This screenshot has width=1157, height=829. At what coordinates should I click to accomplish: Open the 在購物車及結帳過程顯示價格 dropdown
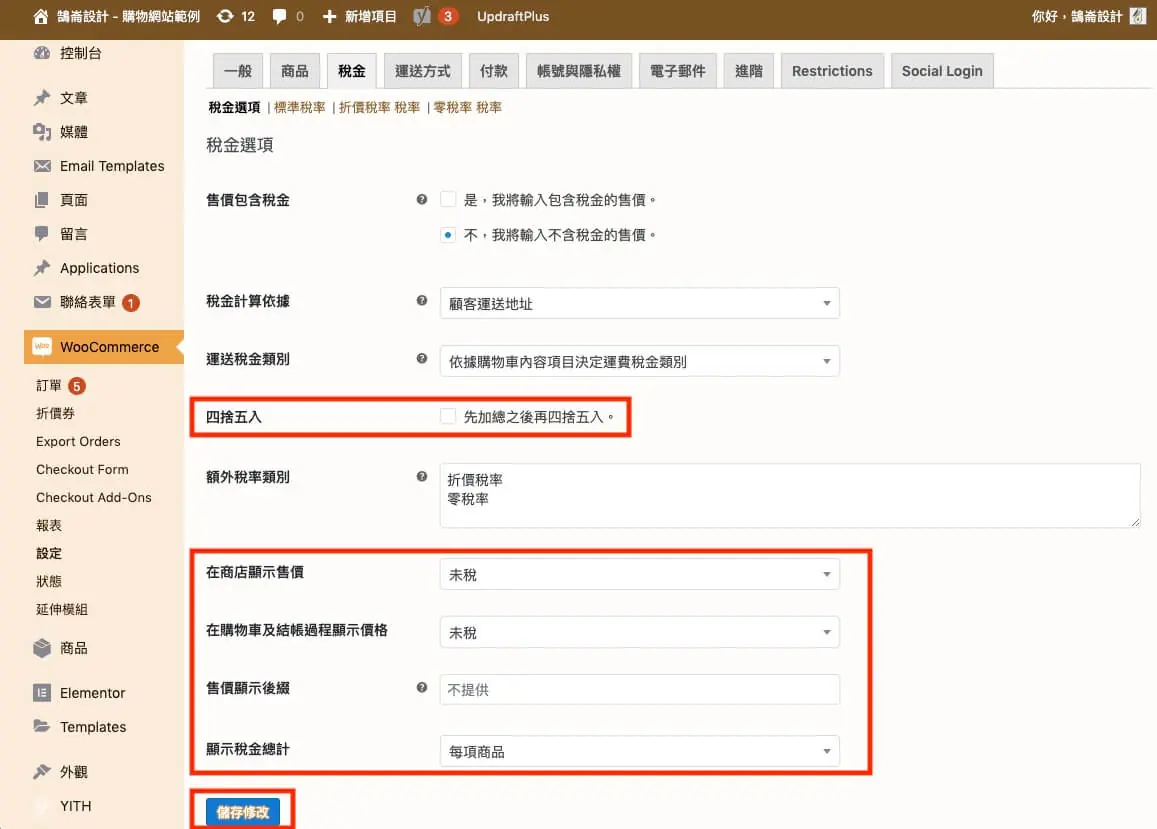639,633
